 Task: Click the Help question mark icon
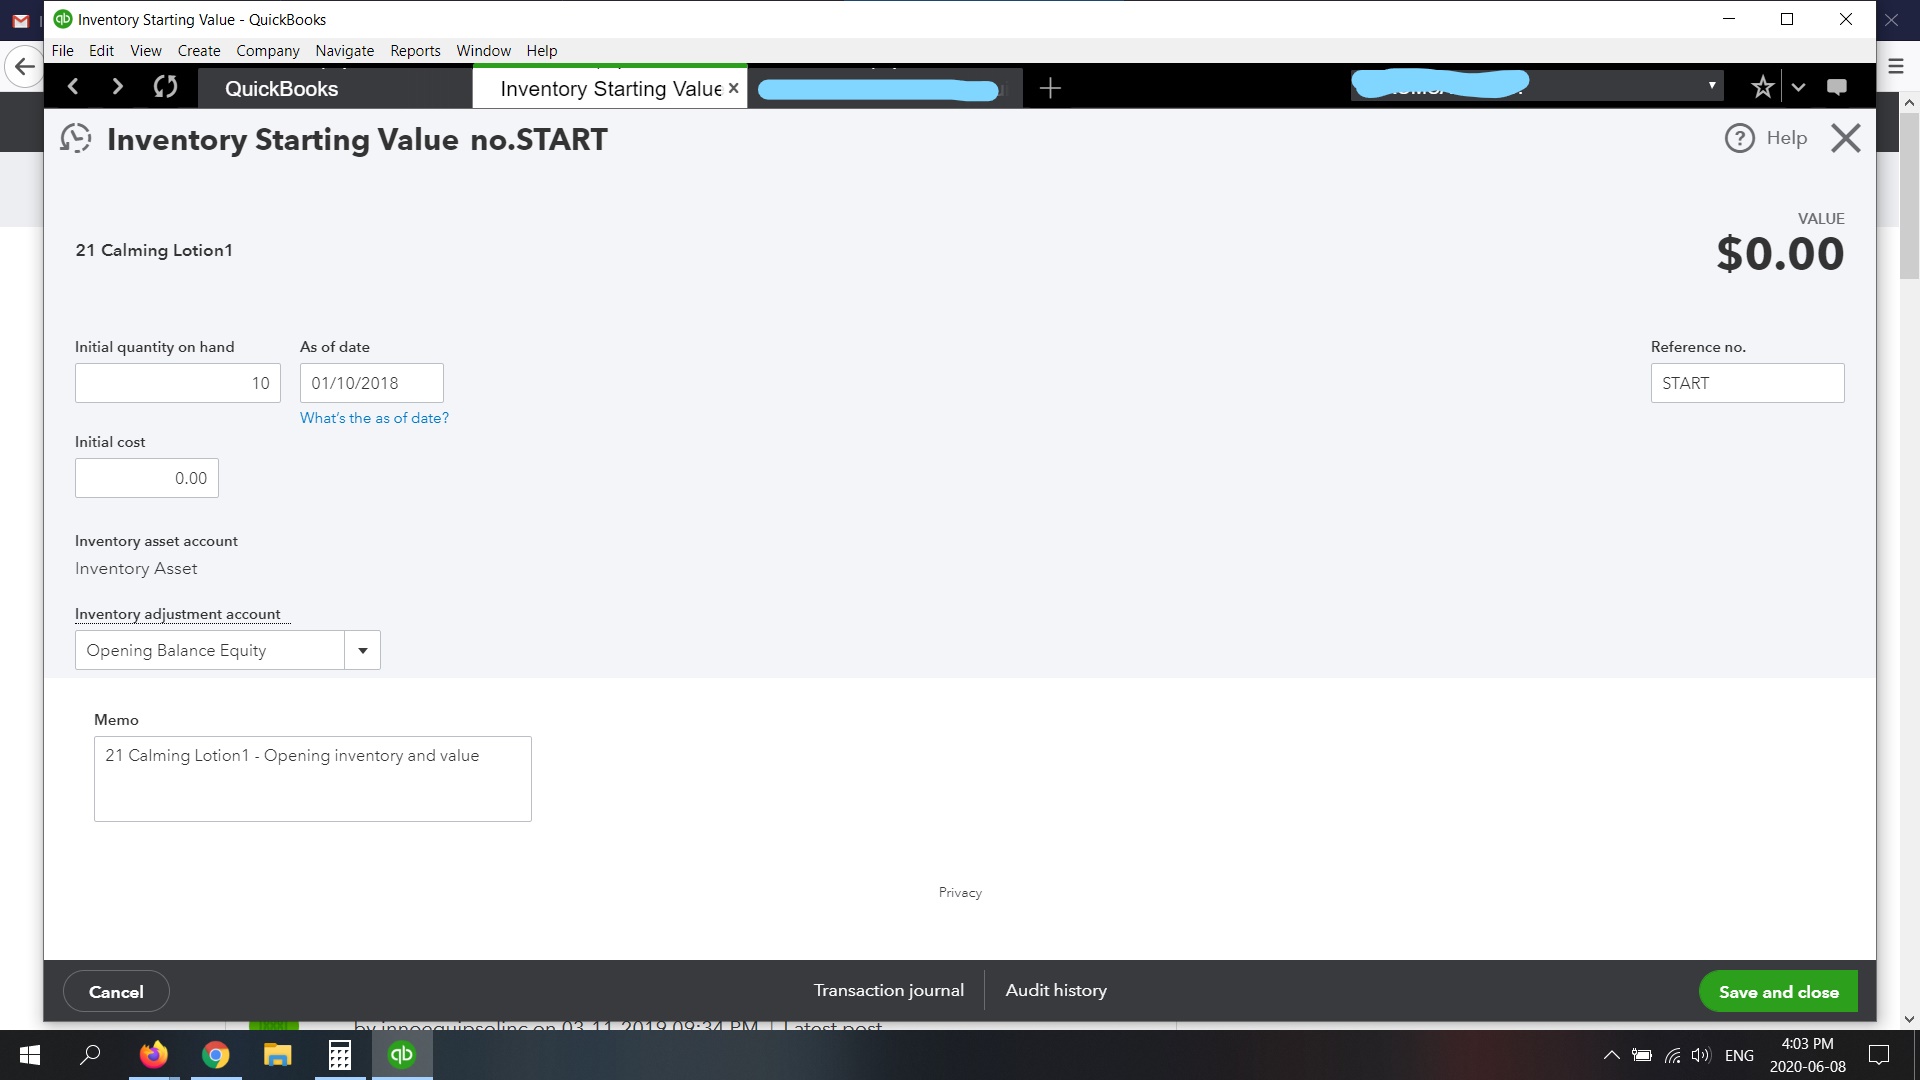tap(1740, 138)
